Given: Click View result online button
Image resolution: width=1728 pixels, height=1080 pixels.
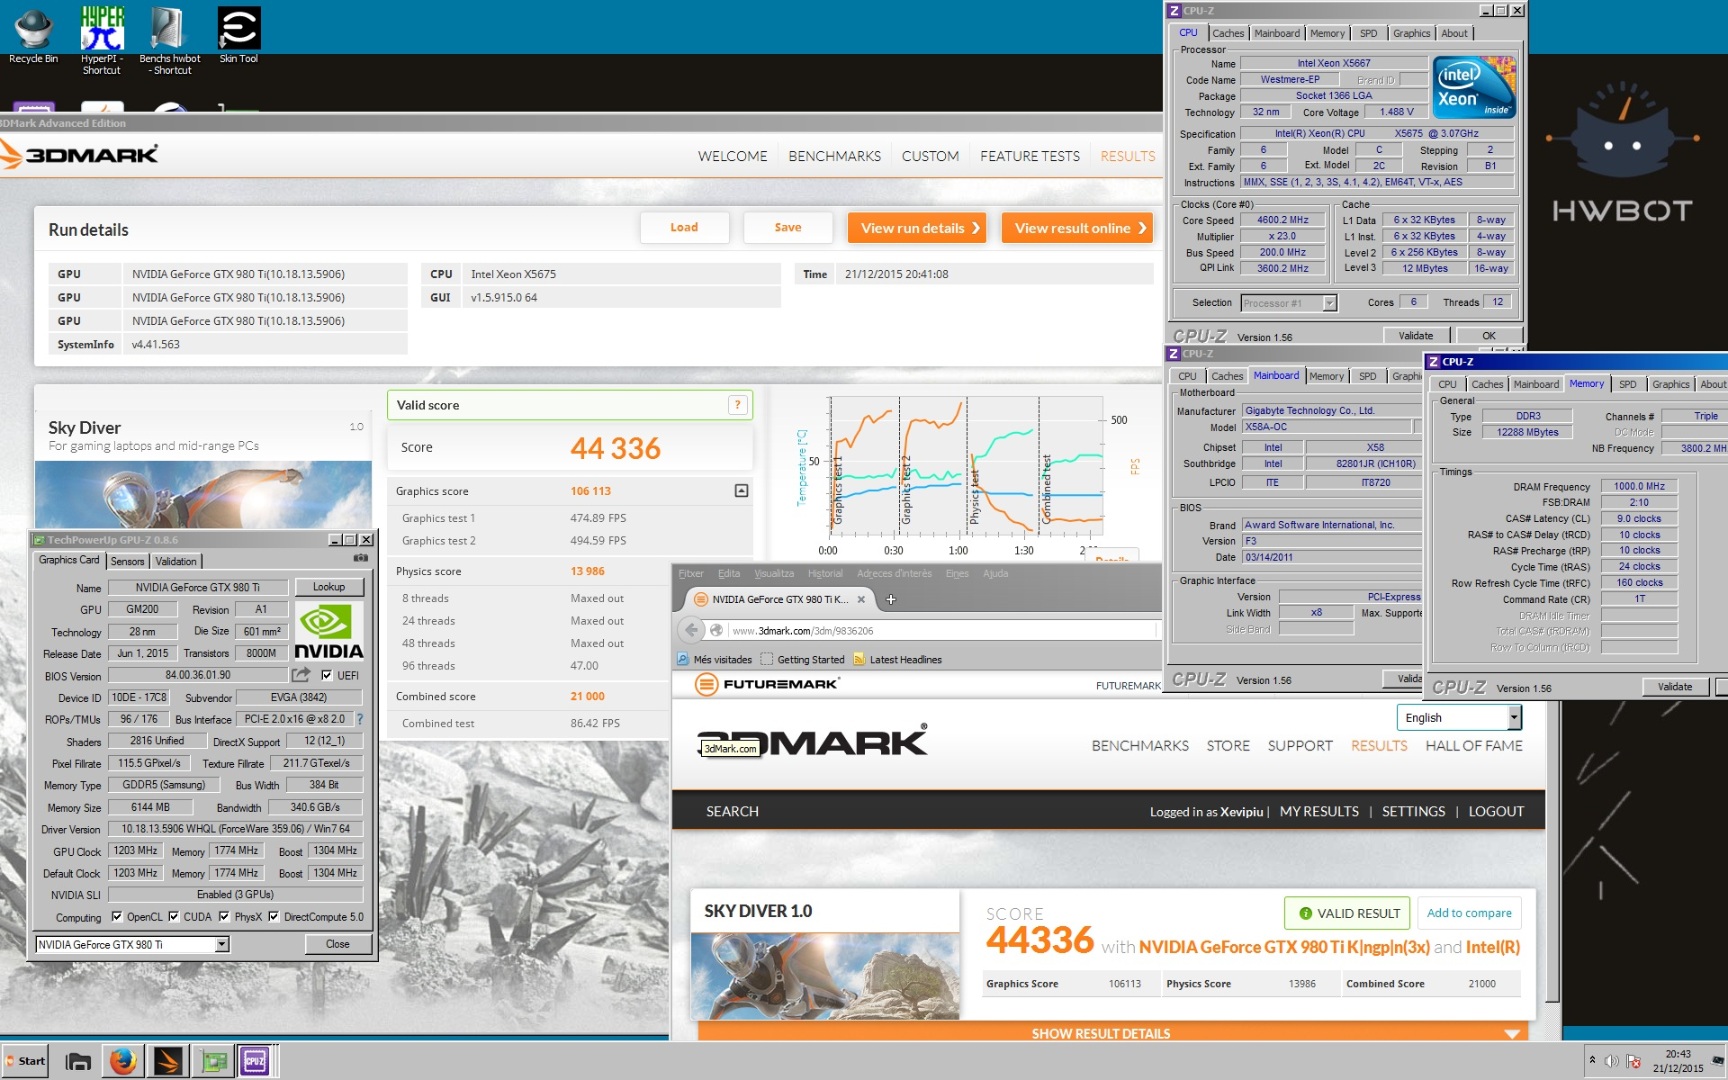Looking at the screenshot, I should point(1077,228).
